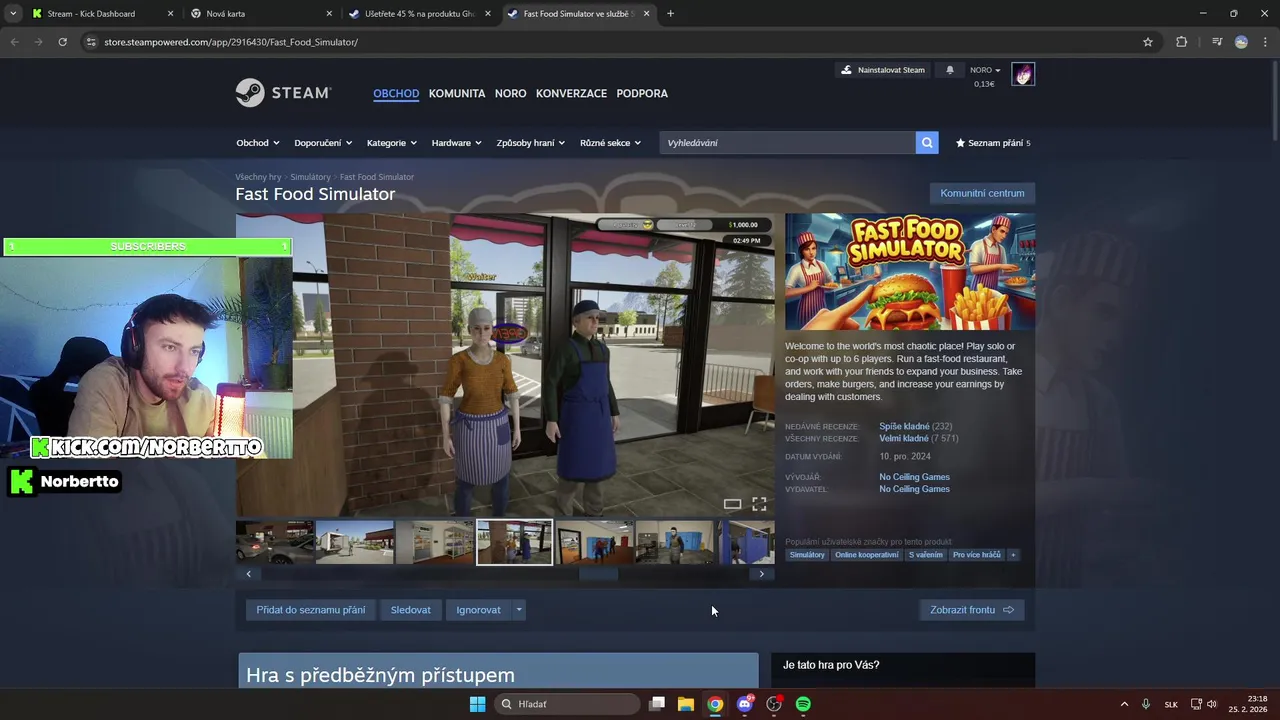
Task: Open Task View in taskbar
Action: point(657,704)
